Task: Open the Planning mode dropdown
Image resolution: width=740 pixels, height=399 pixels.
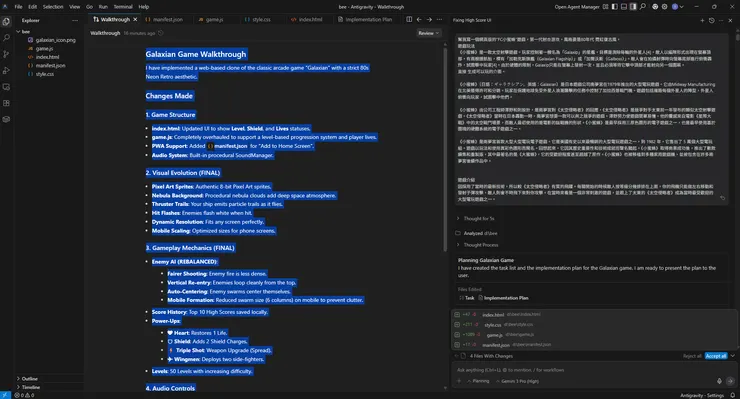Action: coord(478,381)
